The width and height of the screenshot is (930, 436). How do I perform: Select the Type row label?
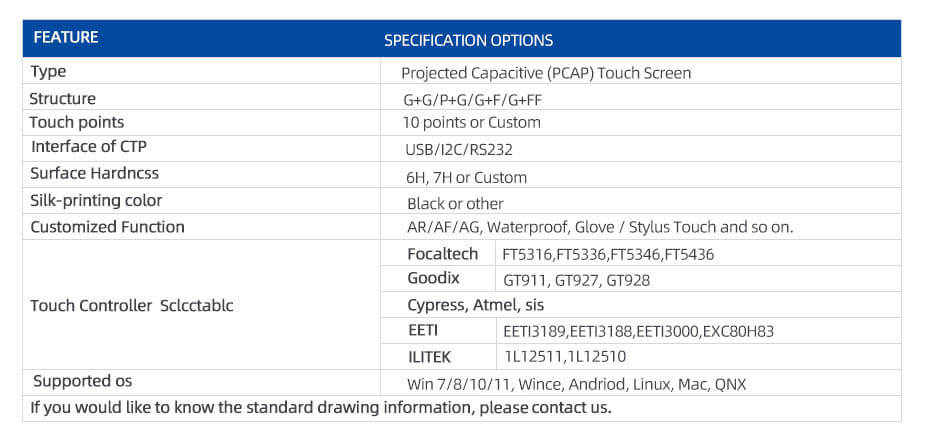coord(49,72)
